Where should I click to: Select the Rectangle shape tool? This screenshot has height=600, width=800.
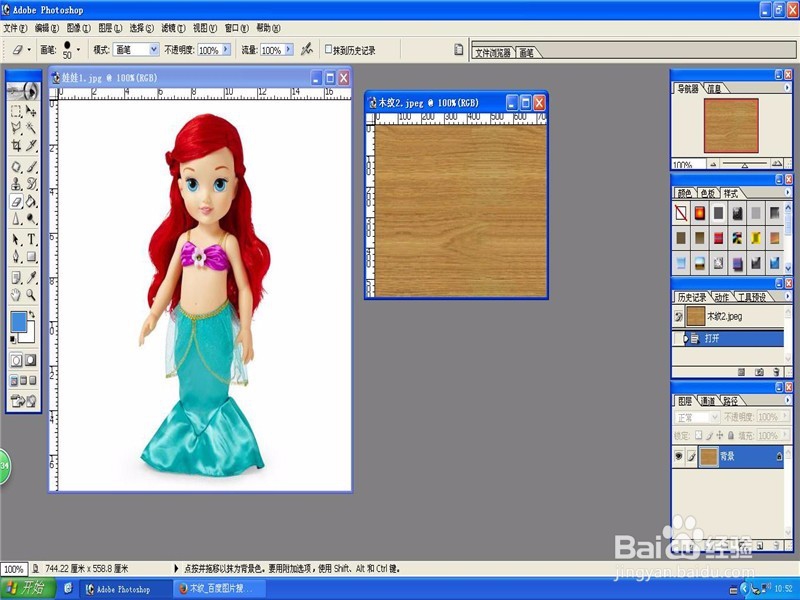[31, 257]
